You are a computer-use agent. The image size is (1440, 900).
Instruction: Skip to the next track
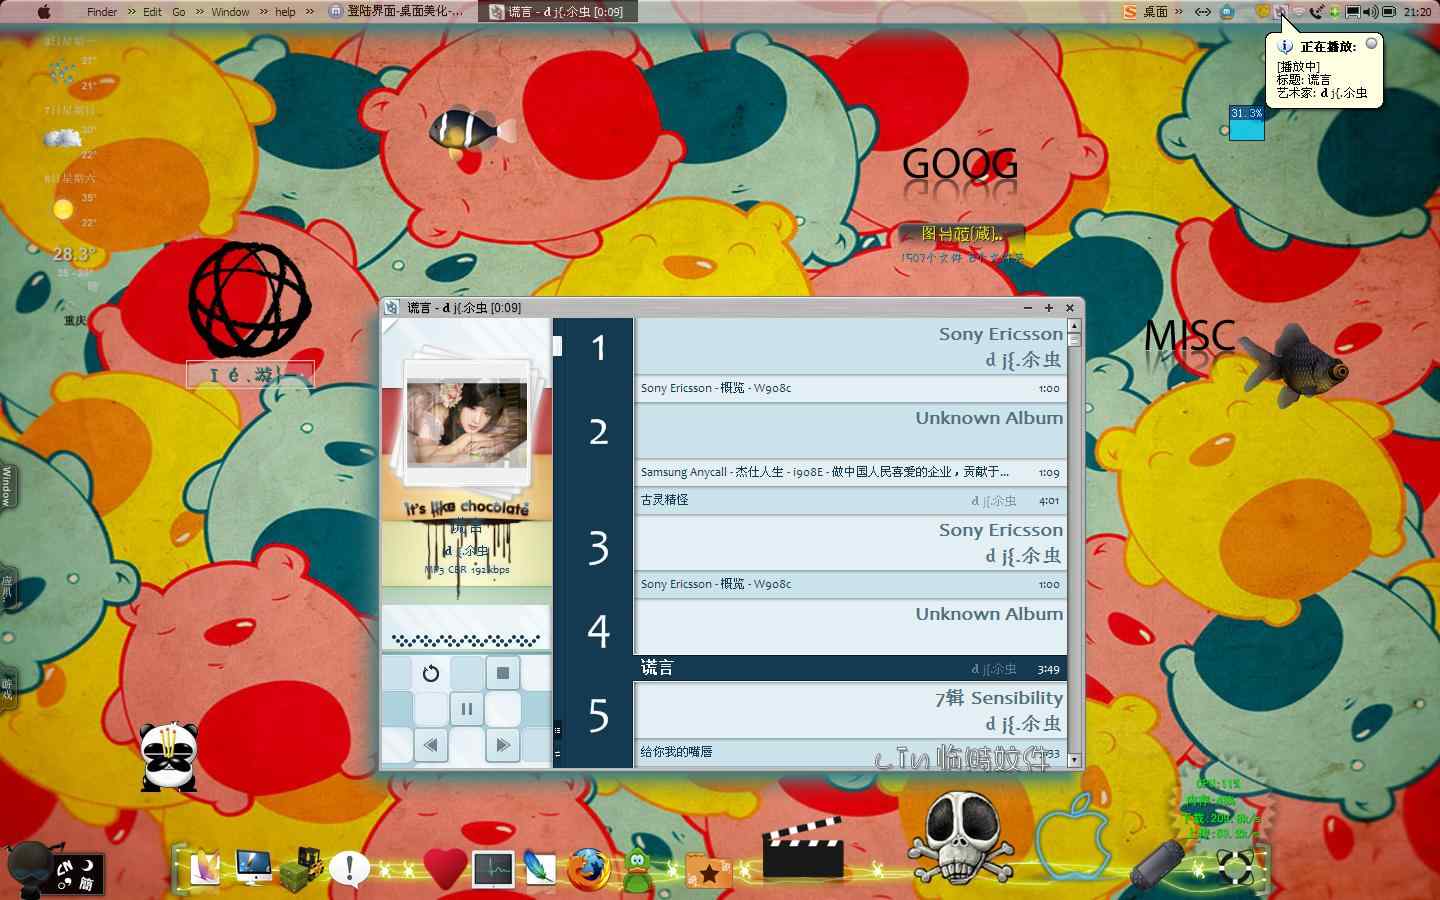[x=503, y=745]
